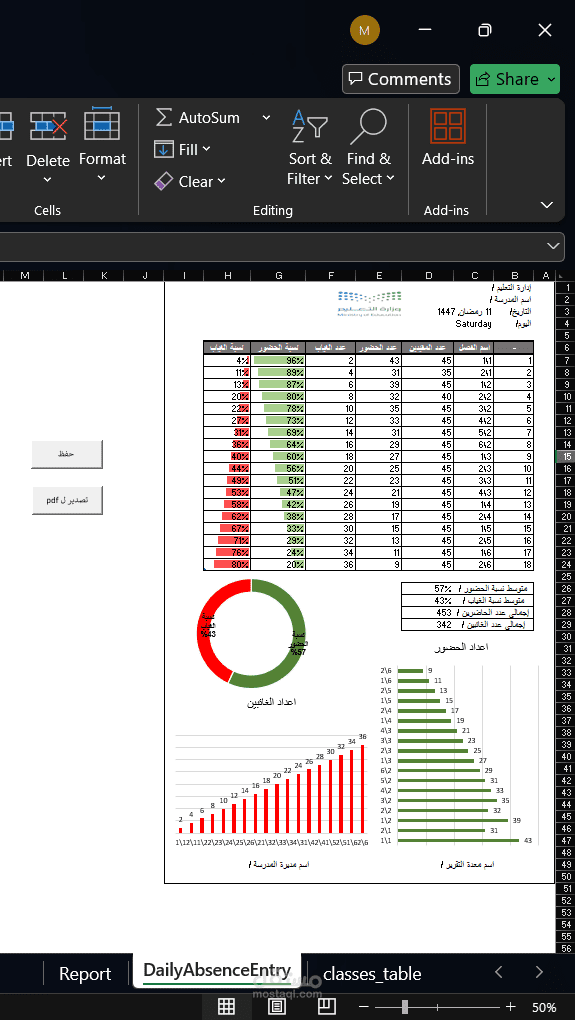Click the عدد المقيدين column header
575x1020 pixels.
pos(429,348)
